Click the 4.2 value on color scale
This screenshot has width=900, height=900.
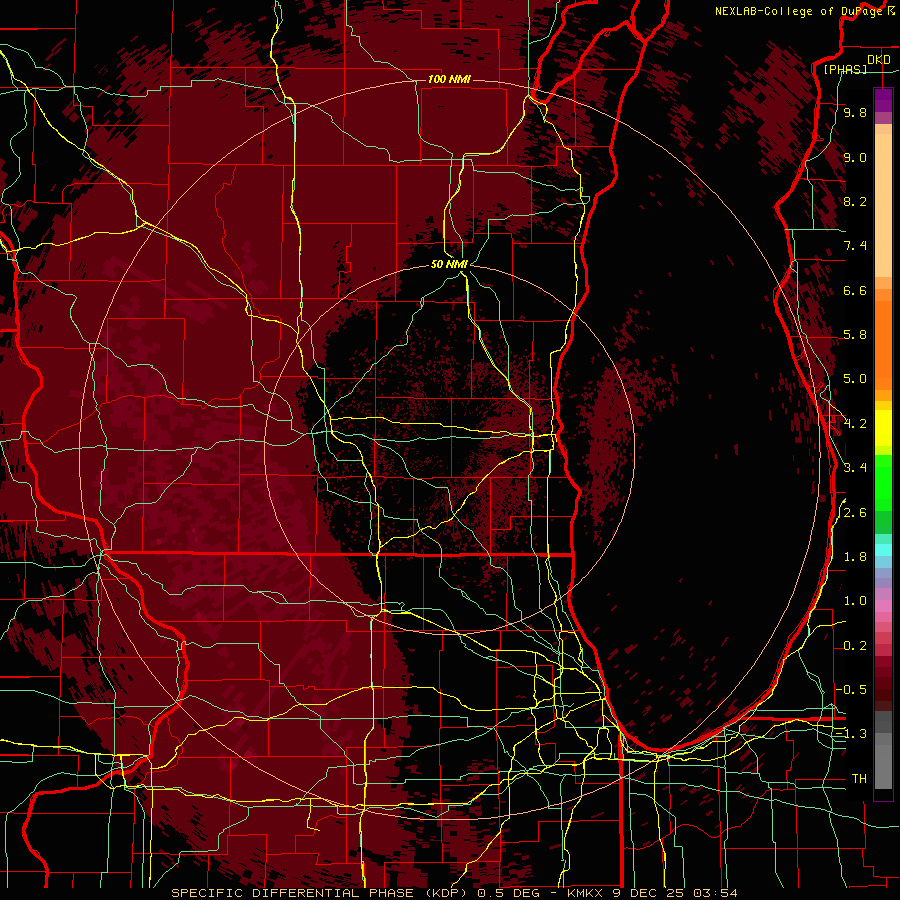(855, 424)
